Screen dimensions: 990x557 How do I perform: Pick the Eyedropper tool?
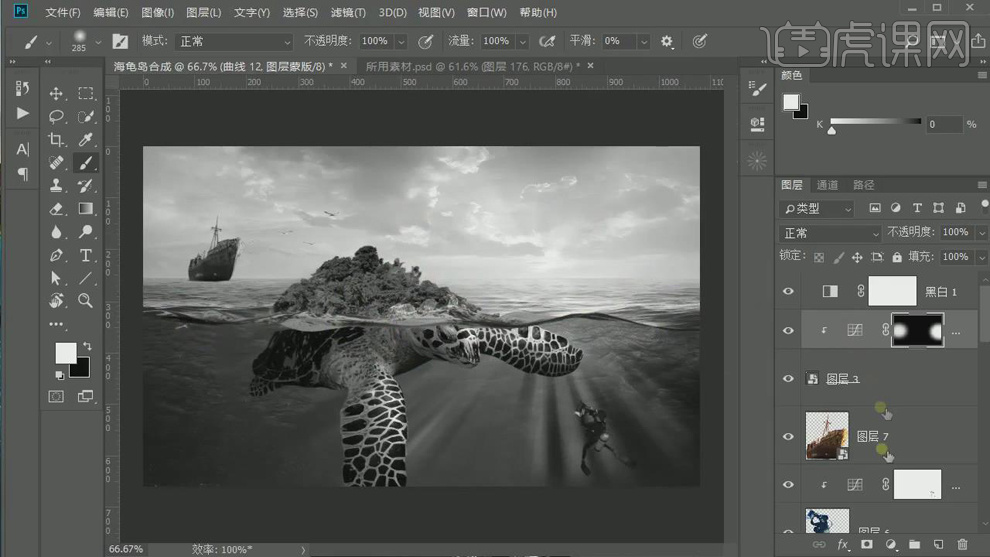tap(86, 139)
